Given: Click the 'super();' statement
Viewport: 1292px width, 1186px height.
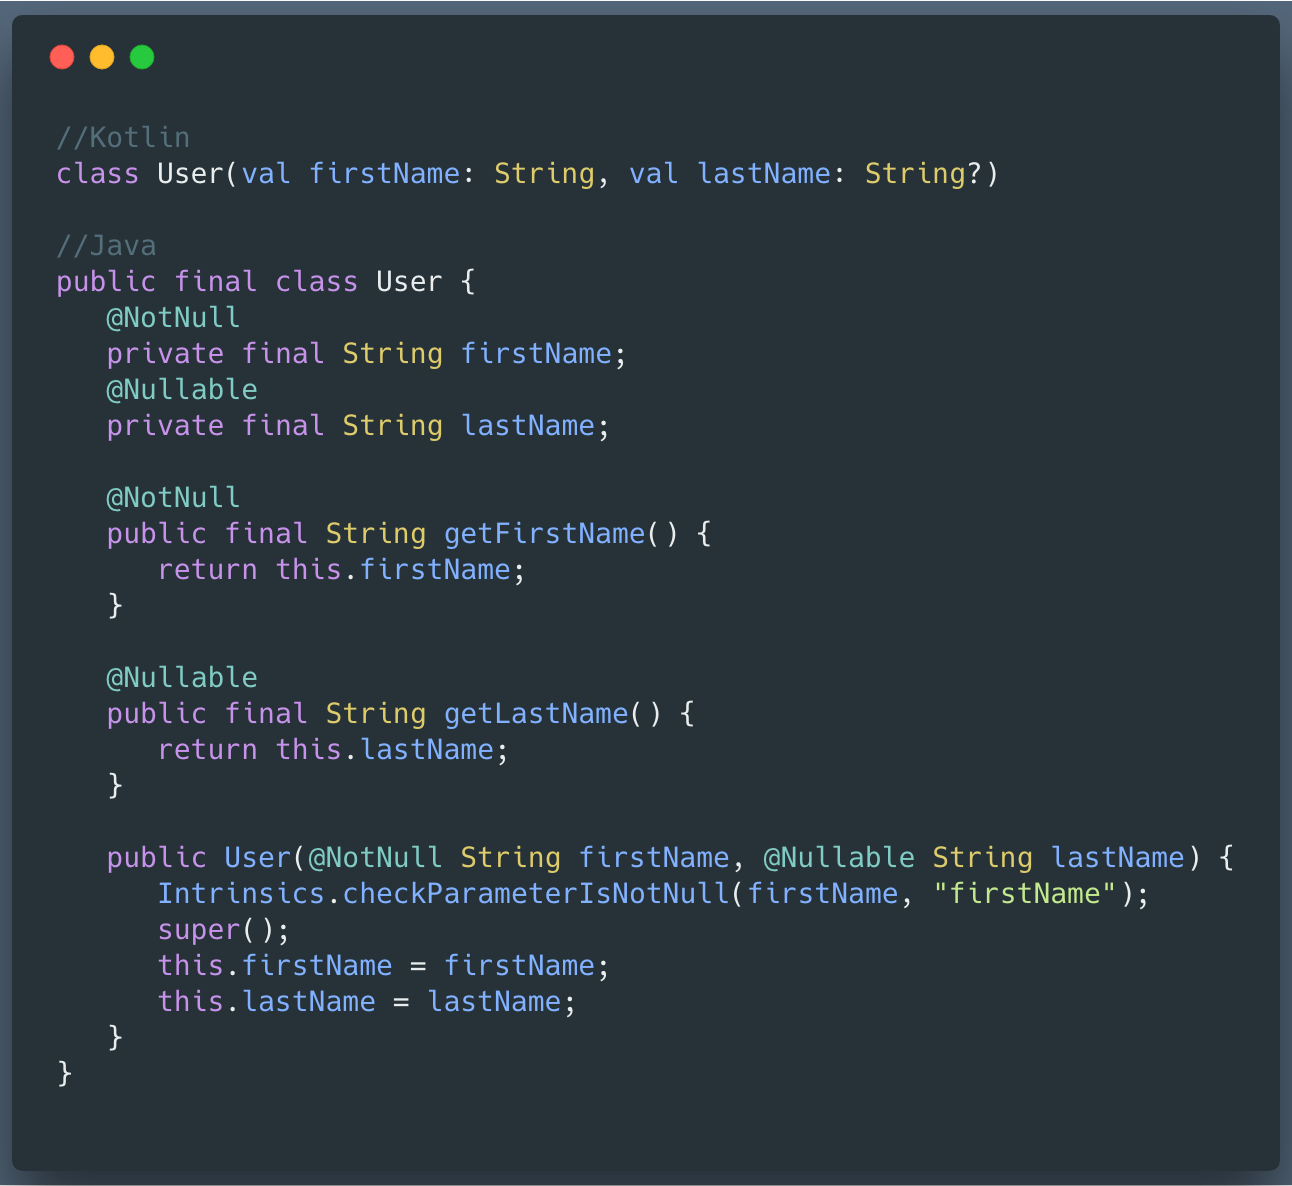Looking at the screenshot, I should pos(224,930).
